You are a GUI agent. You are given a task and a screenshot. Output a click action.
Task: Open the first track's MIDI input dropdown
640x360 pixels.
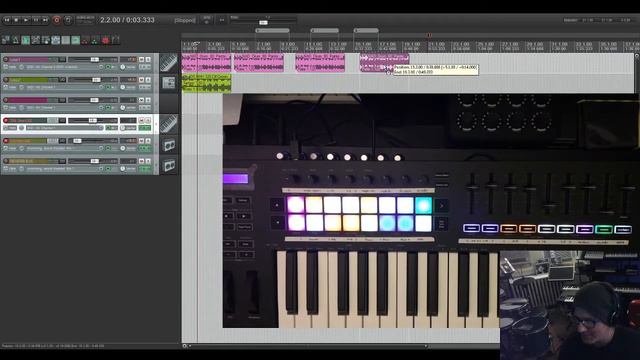coord(64,67)
